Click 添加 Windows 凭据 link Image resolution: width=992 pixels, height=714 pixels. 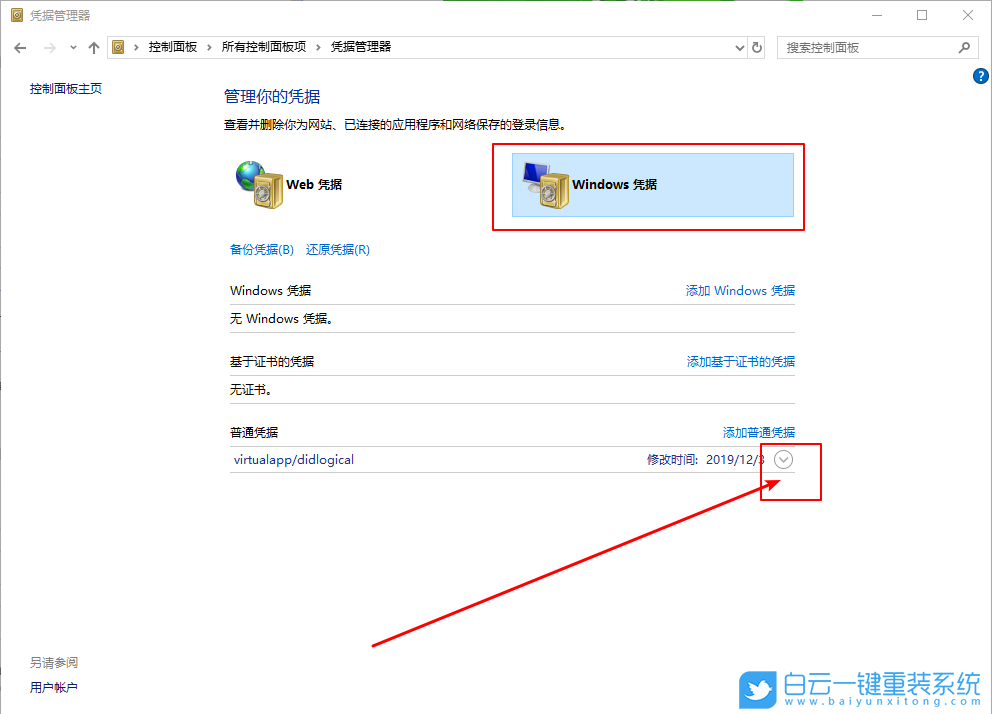pos(740,290)
